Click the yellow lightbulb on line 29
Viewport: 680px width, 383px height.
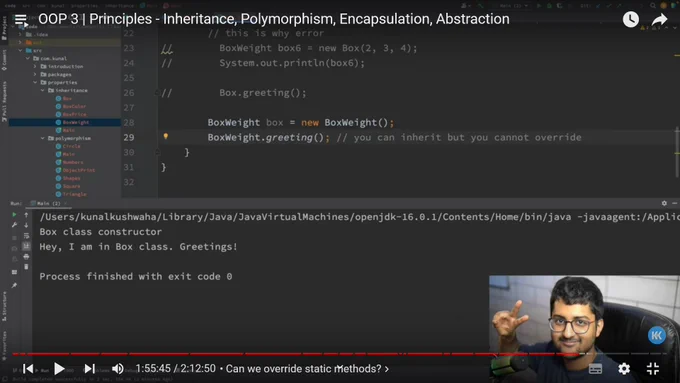tap(166, 136)
